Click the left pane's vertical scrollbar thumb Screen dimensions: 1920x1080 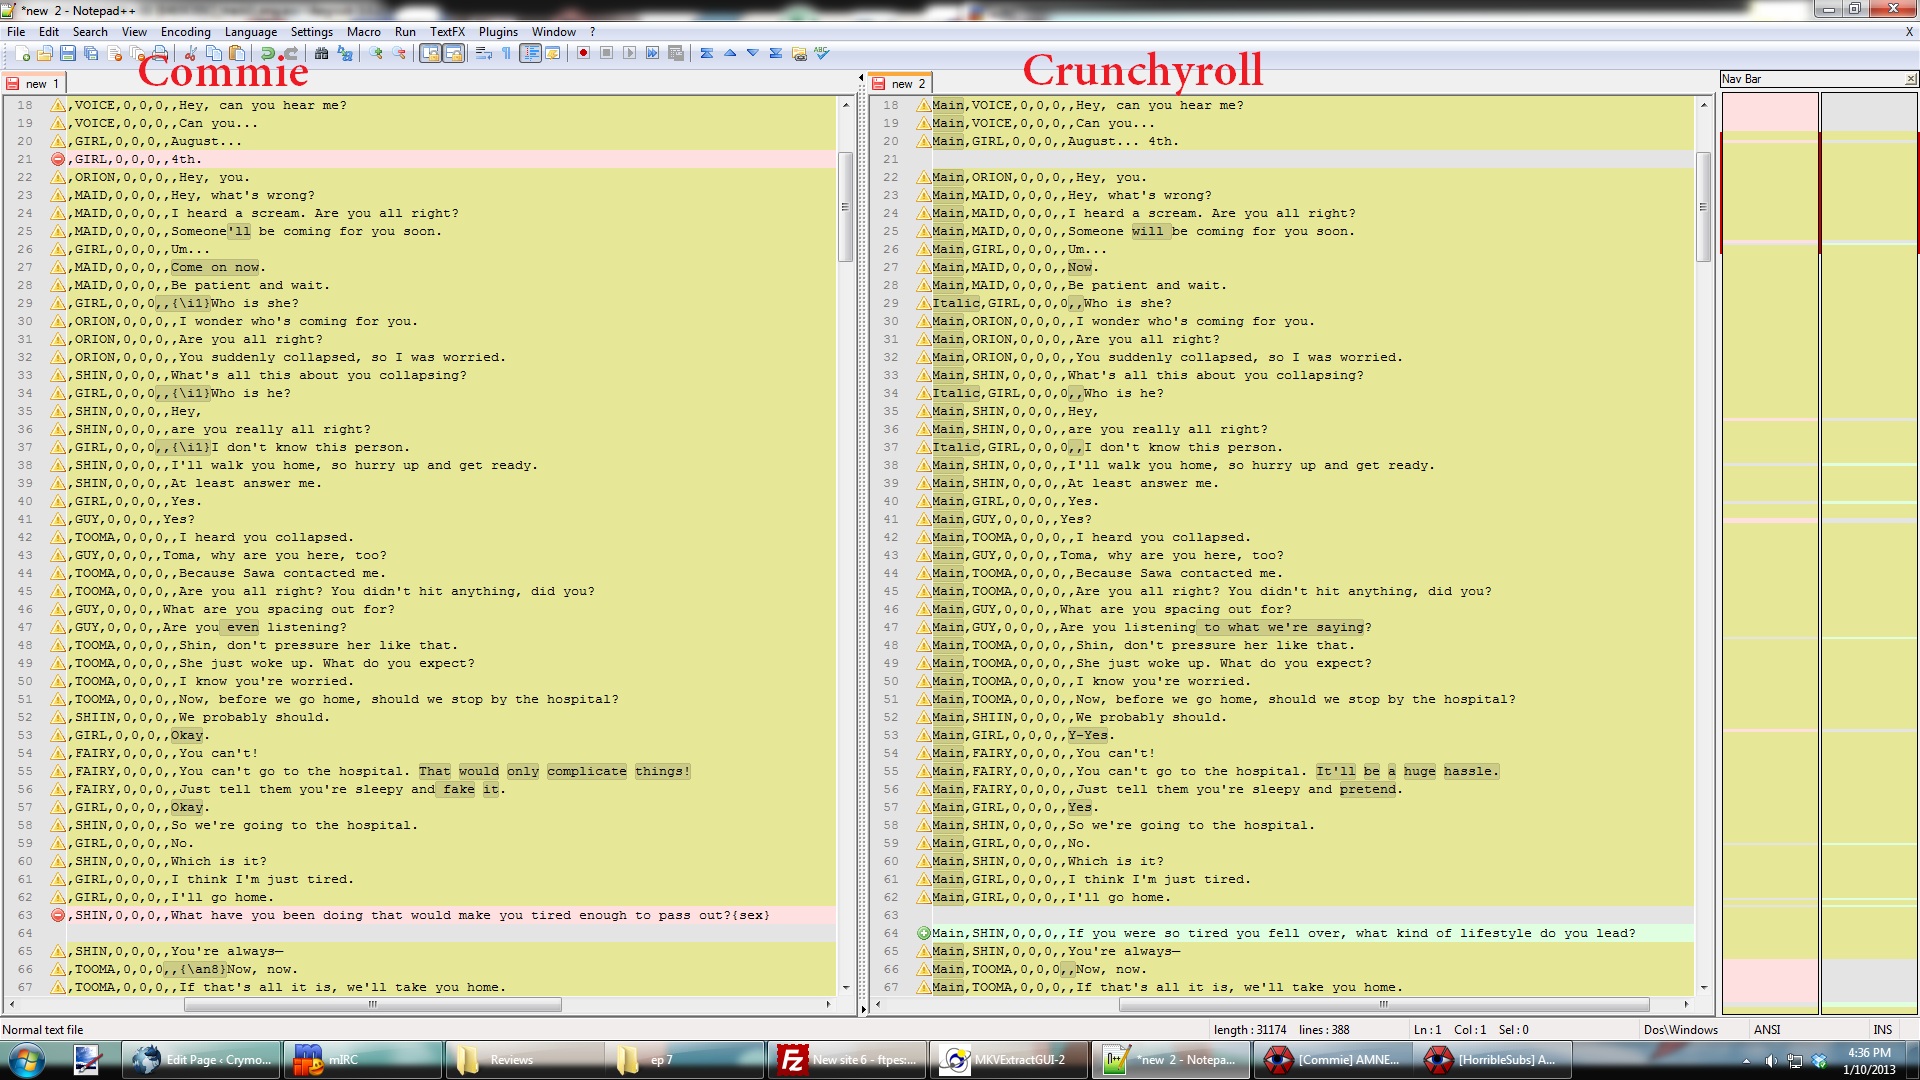point(845,207)
